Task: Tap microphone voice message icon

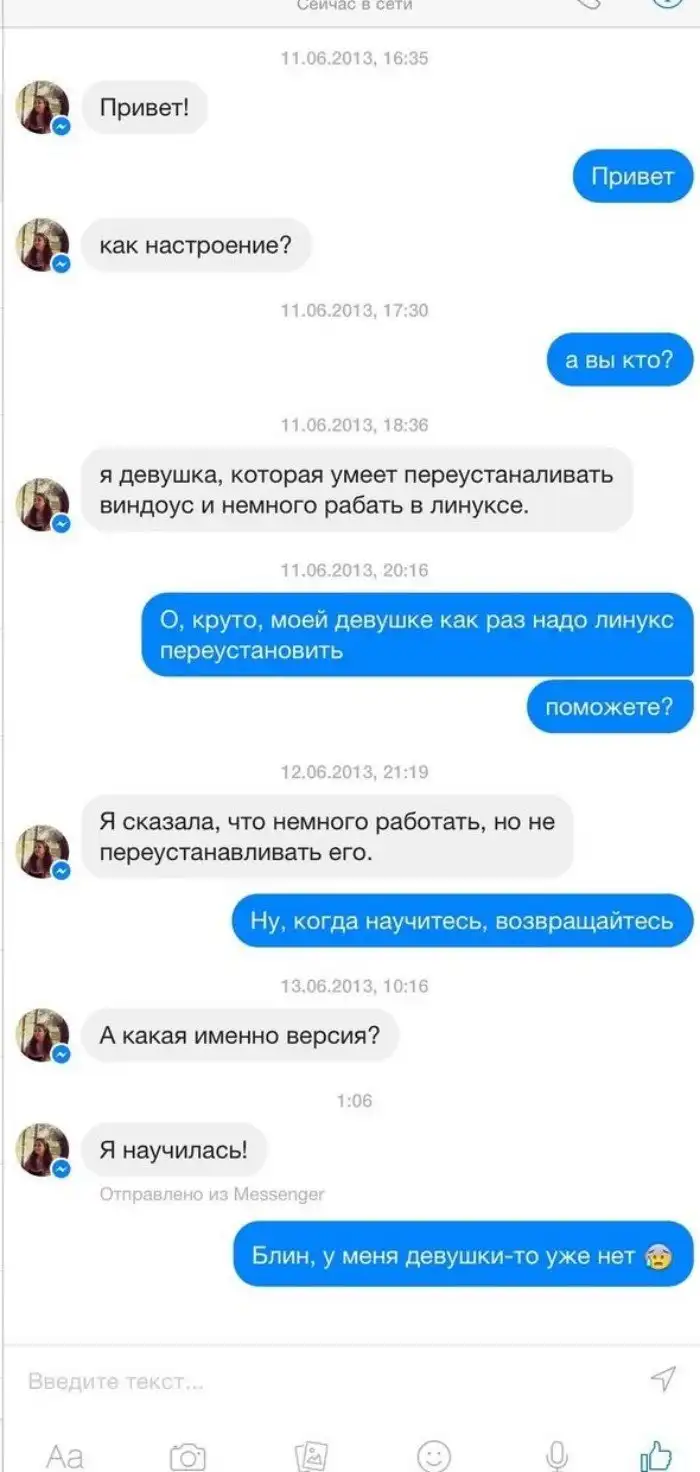Action: pos(557,1456)
